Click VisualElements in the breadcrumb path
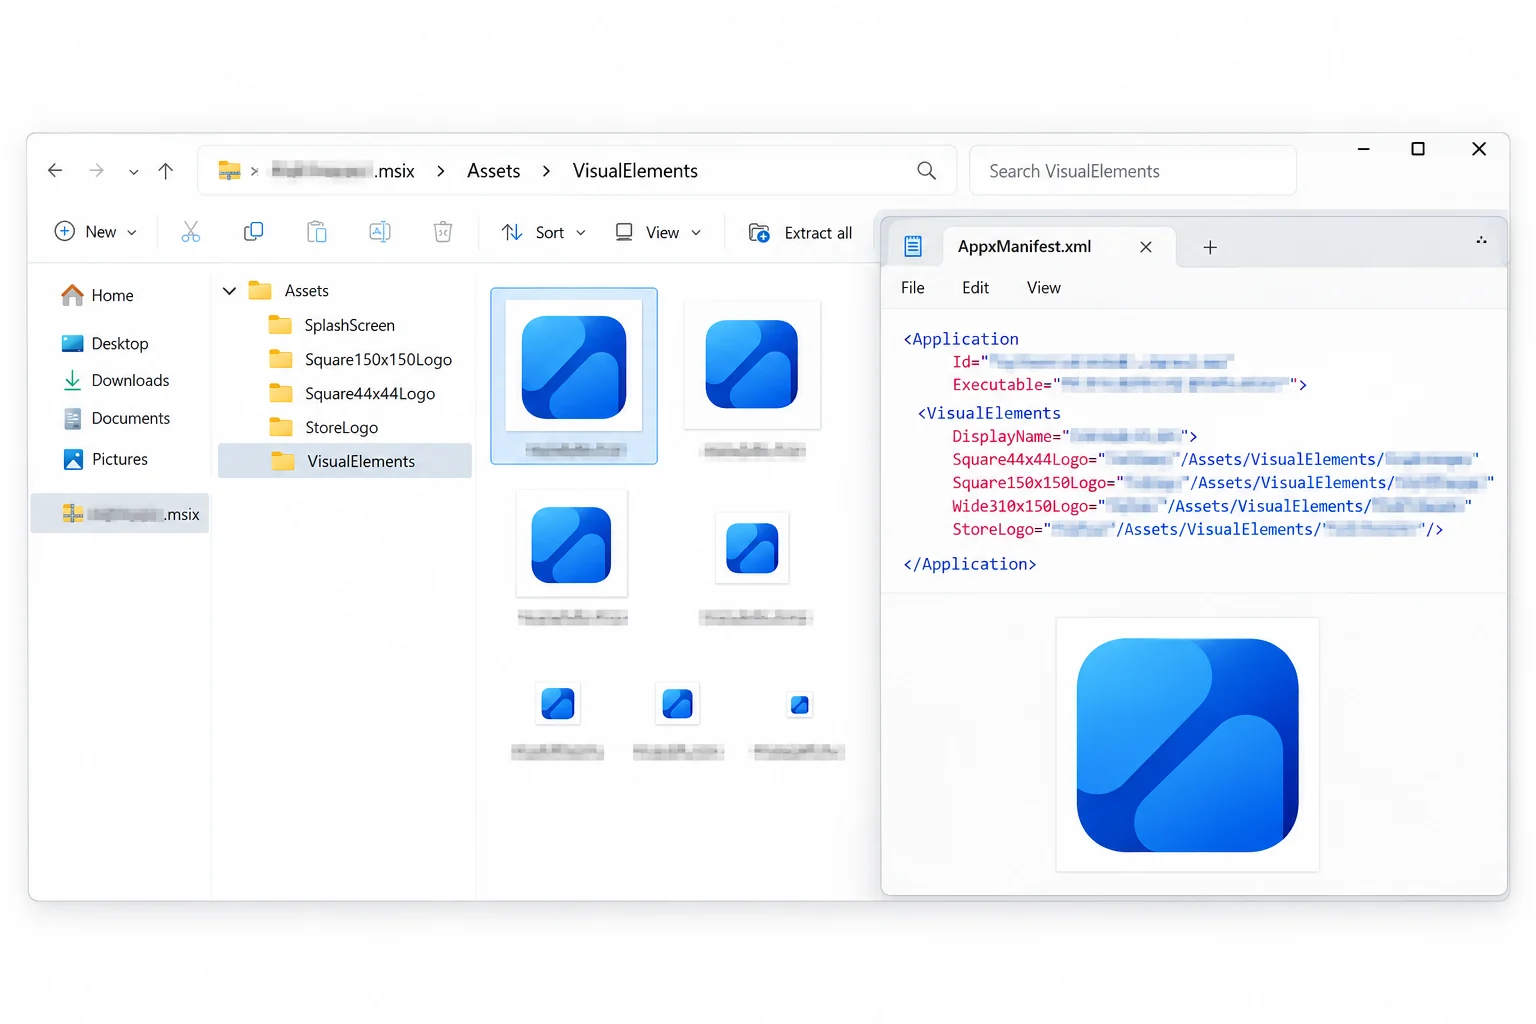 [635, 171]
